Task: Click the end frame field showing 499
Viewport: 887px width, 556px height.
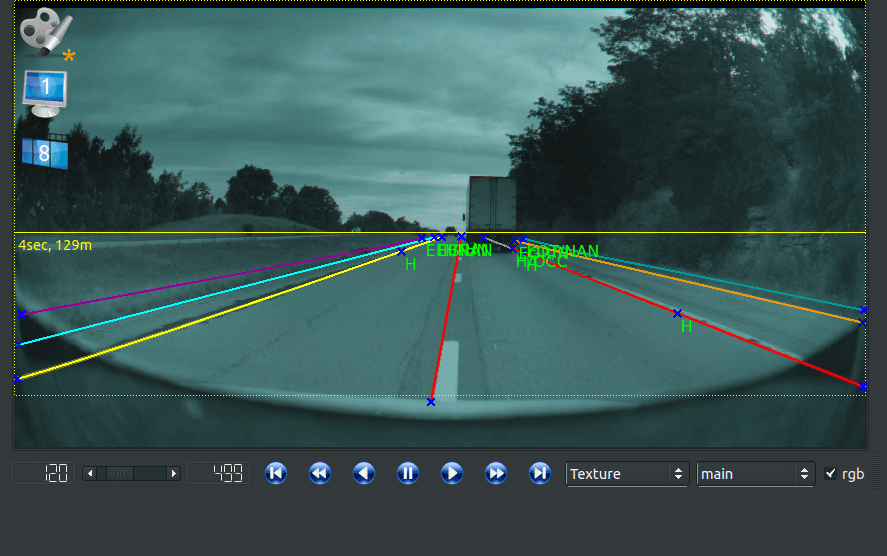Action: coord(217,473)
